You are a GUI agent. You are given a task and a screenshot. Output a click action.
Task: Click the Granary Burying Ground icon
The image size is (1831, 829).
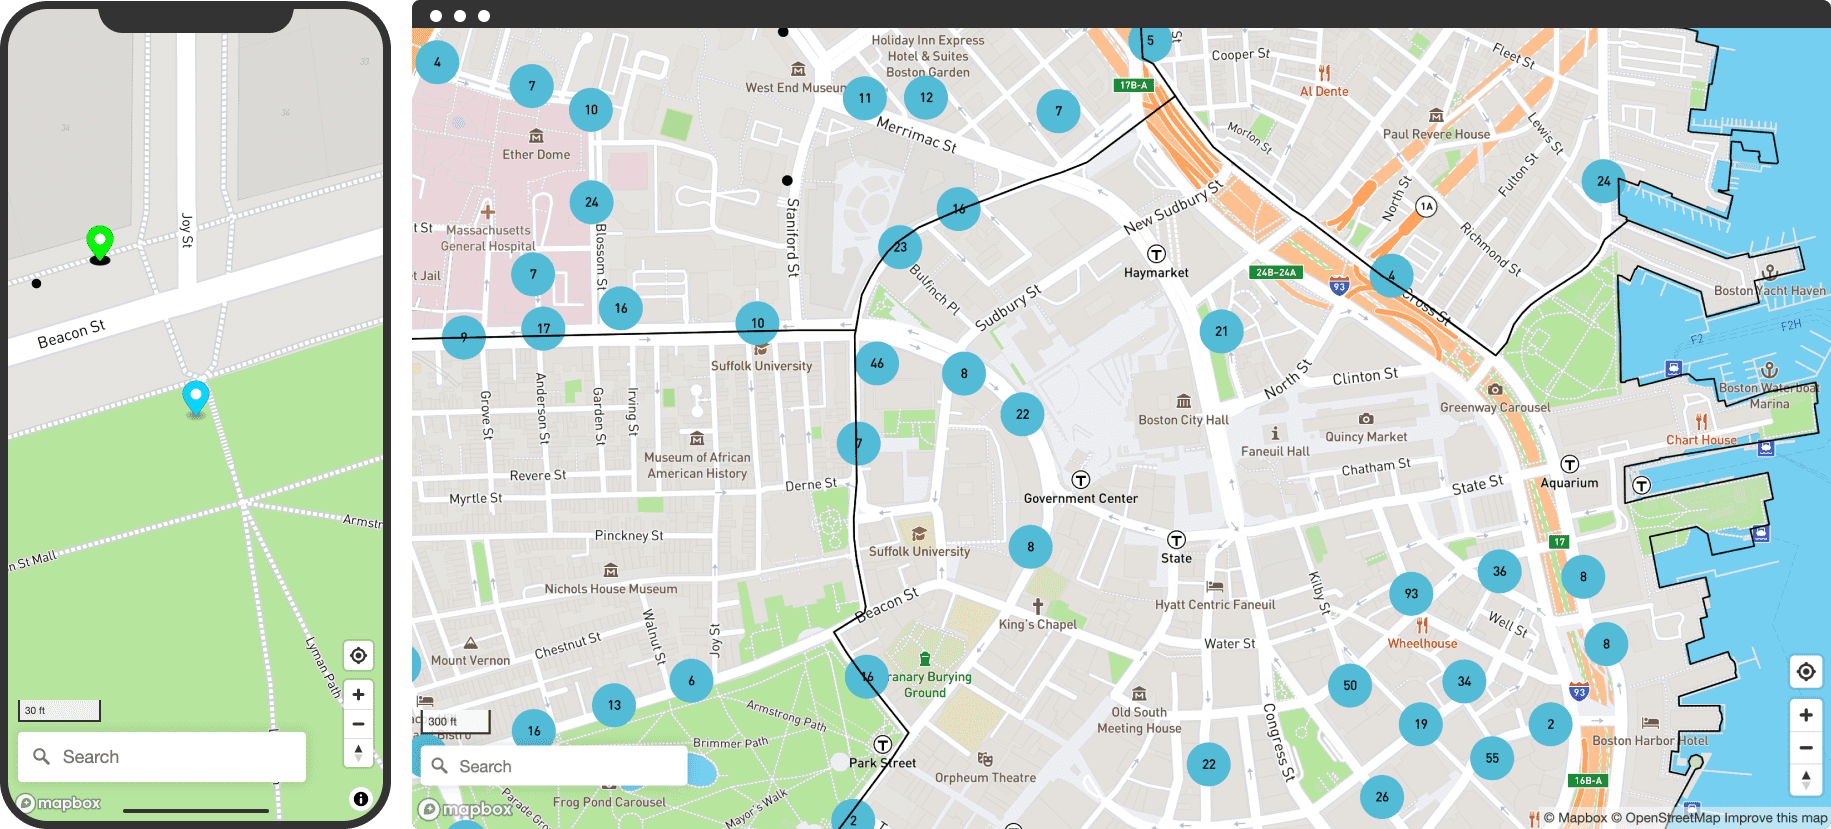[925, 659]
